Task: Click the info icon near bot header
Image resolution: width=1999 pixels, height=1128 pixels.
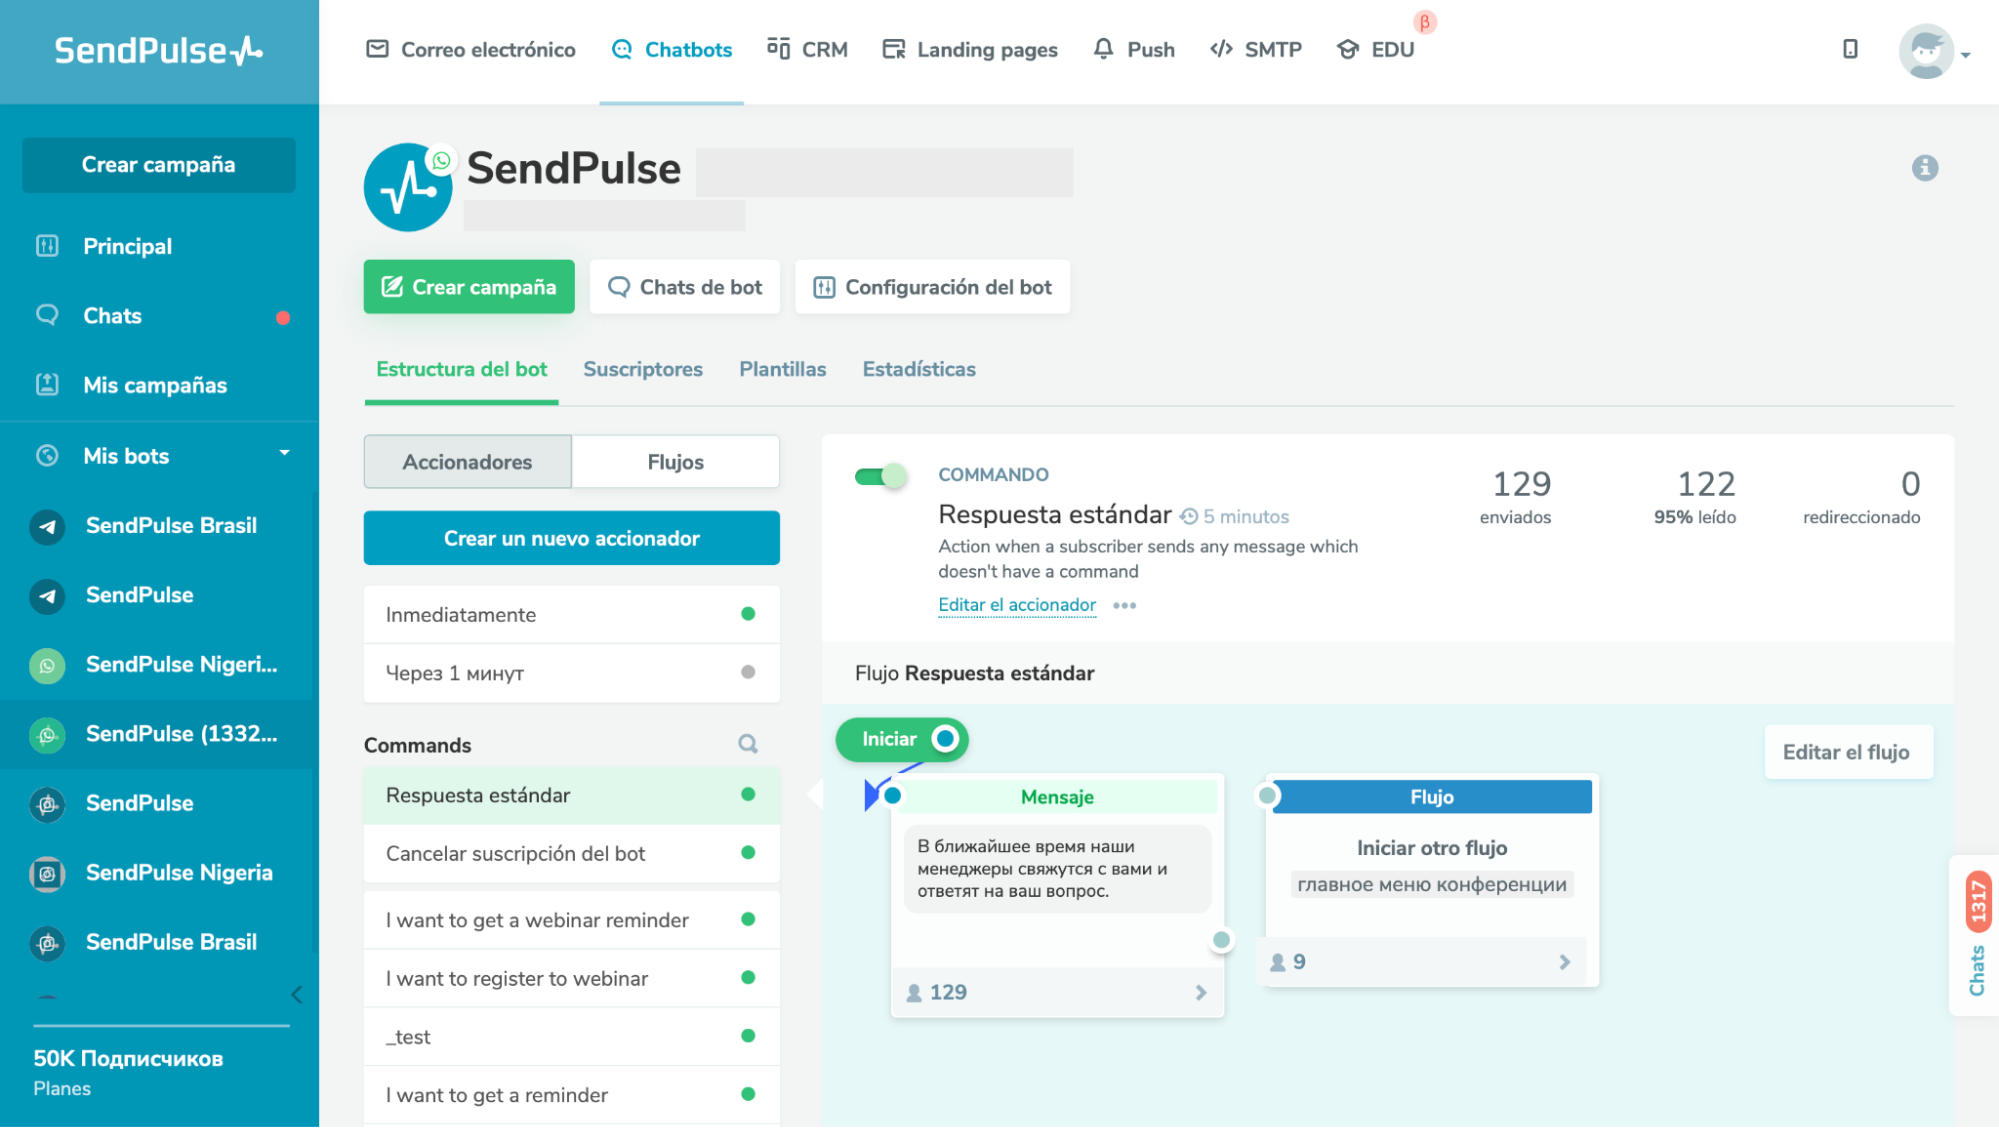Action: pyautogui.click(x=1924, y=168)
